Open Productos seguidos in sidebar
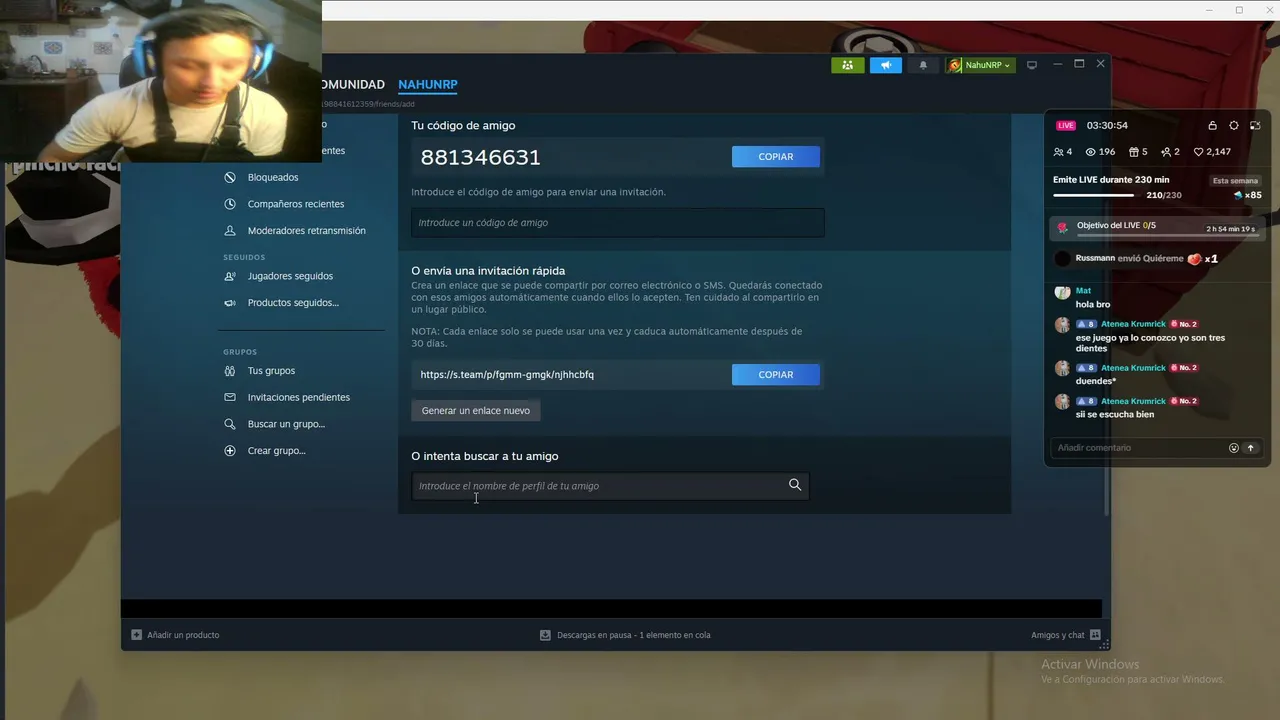 (x=293, y=303)
